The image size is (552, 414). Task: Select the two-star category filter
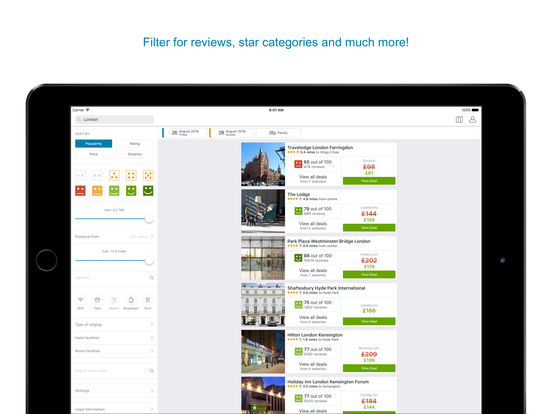pyautogui.click(x=97, y=175)
